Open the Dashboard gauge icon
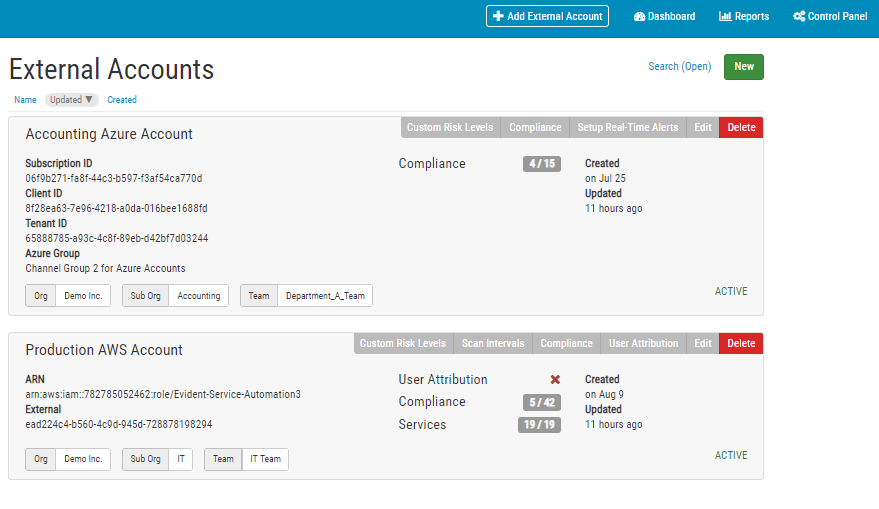 click(639, 16)
